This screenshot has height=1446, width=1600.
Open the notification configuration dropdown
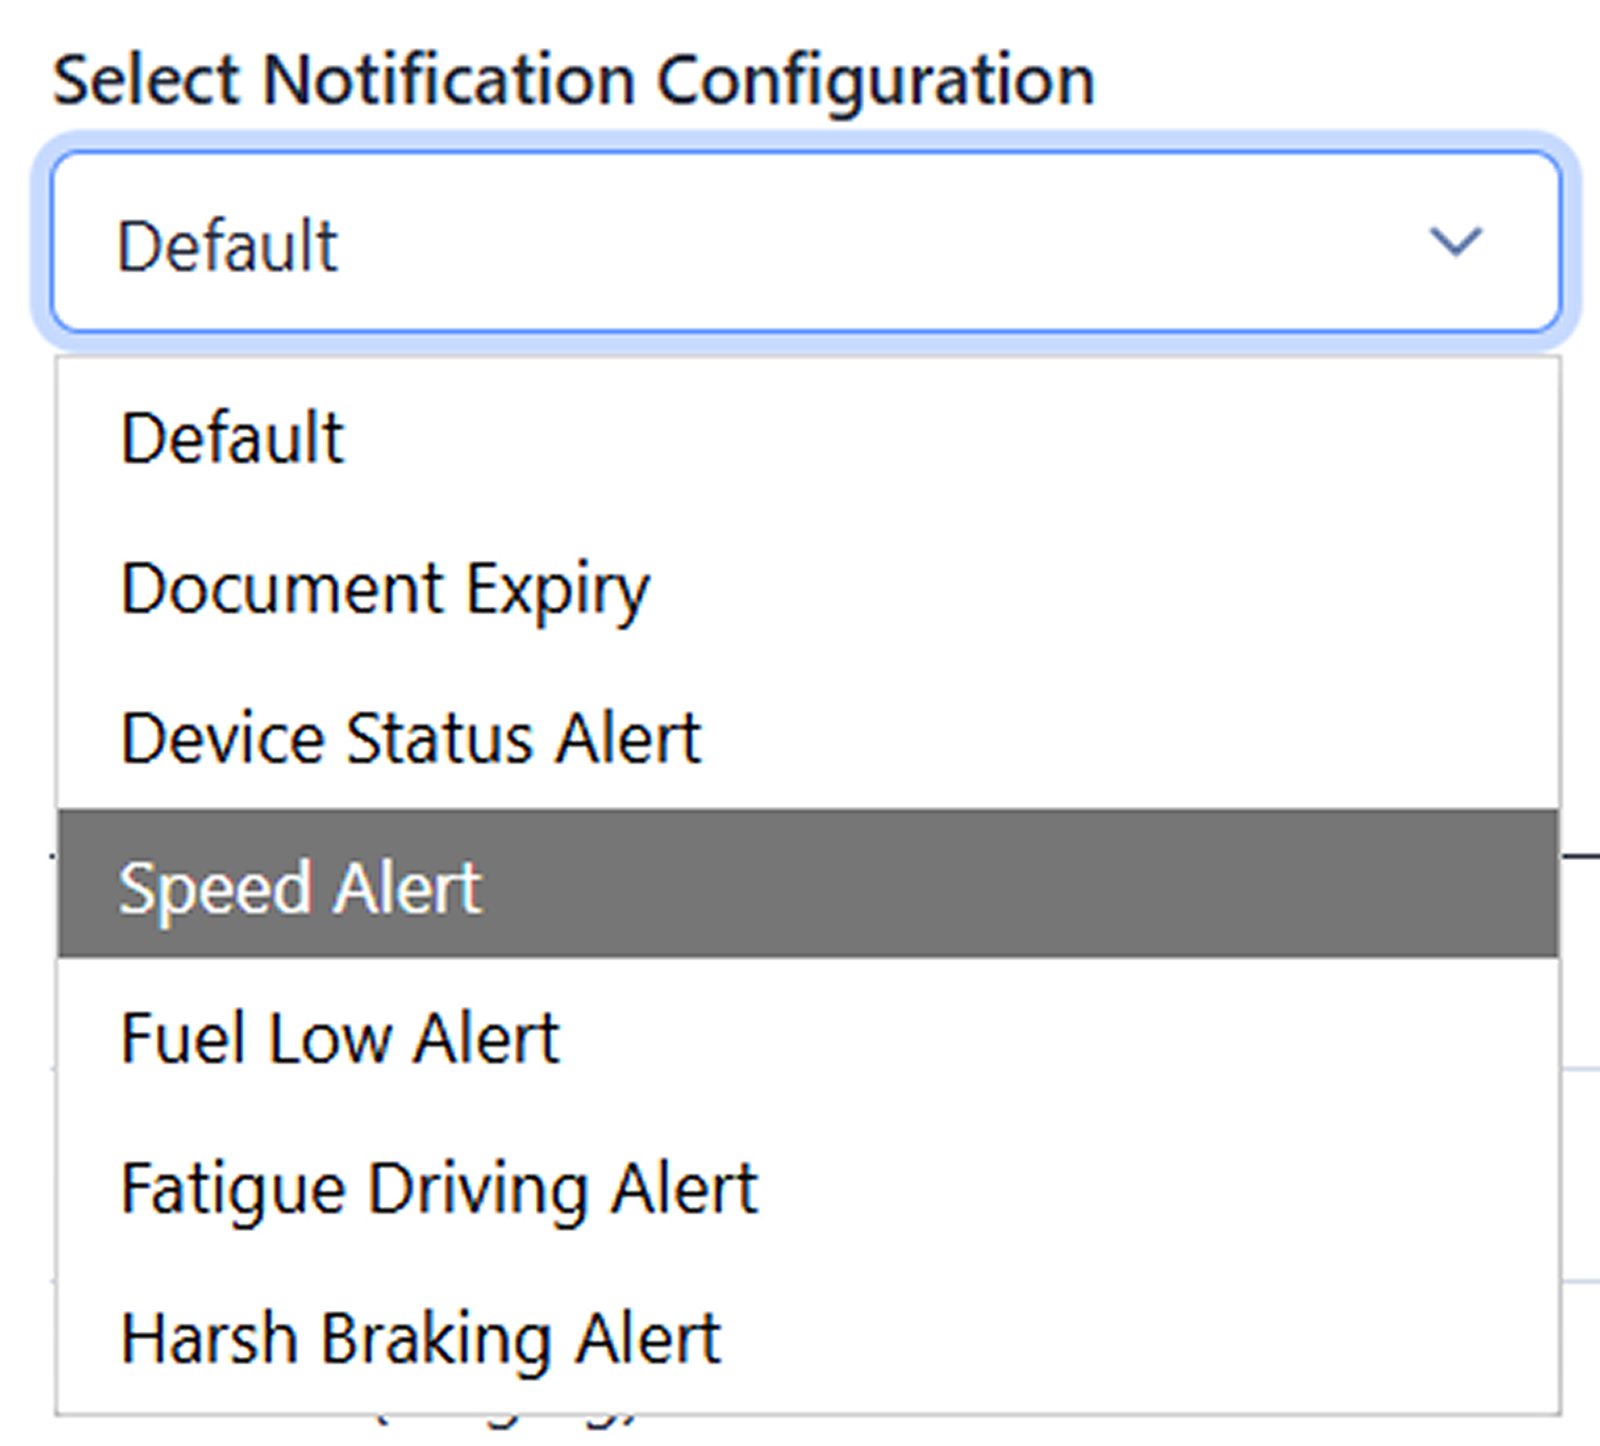pos(800,238)
